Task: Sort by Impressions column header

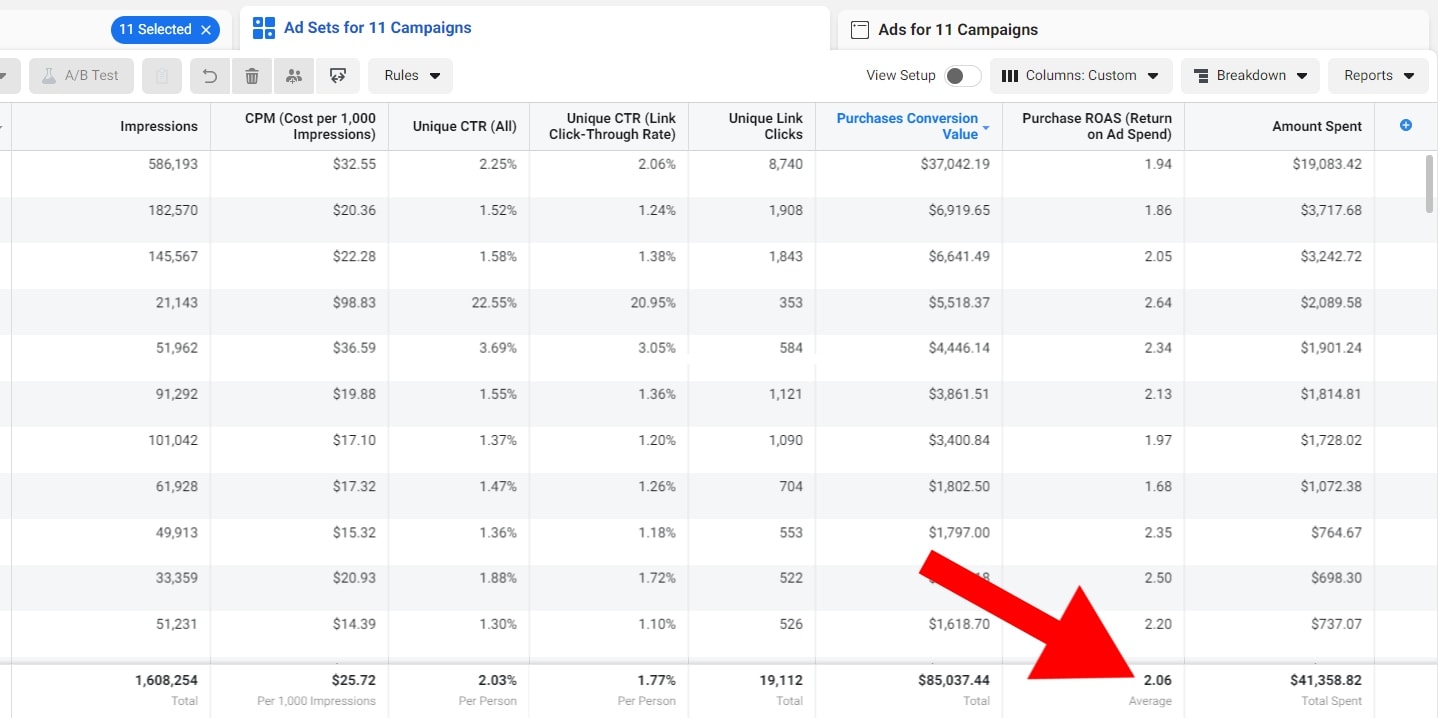Action: click(x=158, y=126)
